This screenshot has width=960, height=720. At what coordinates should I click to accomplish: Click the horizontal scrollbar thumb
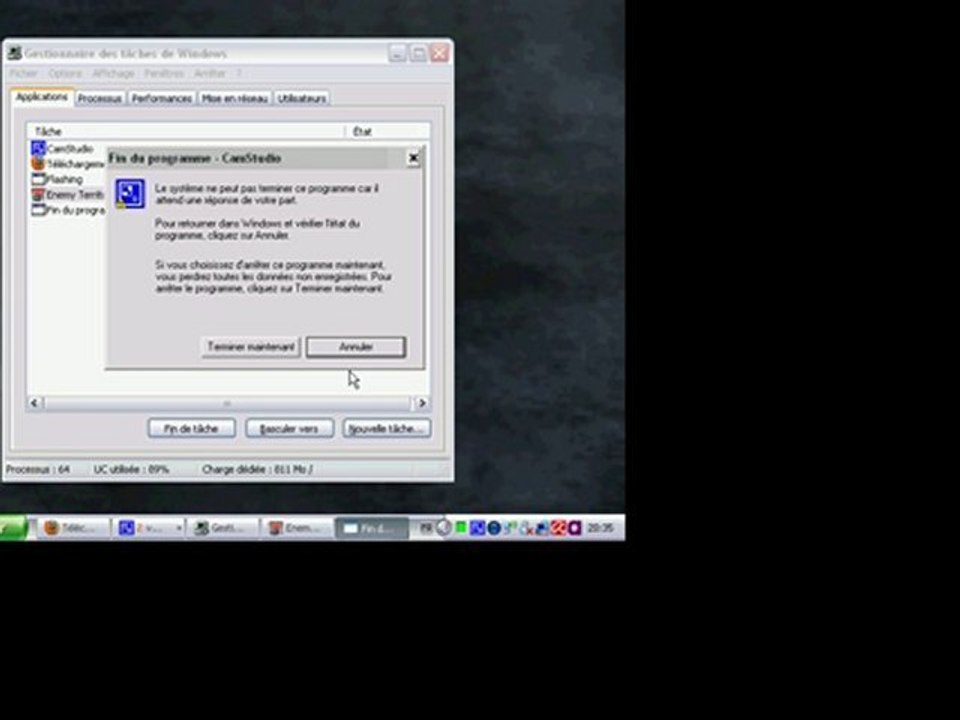click(227, 403)
